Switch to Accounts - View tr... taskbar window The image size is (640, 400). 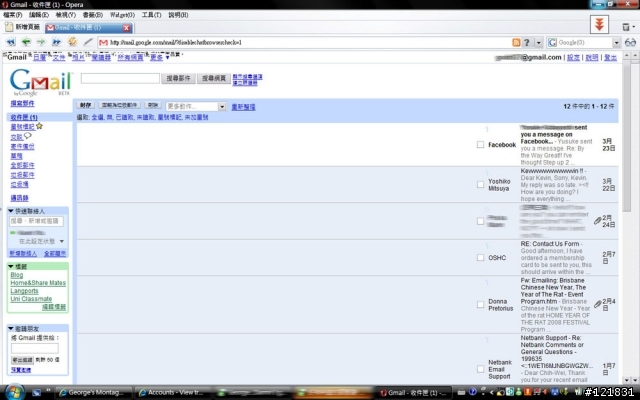(x=173, y=392)
